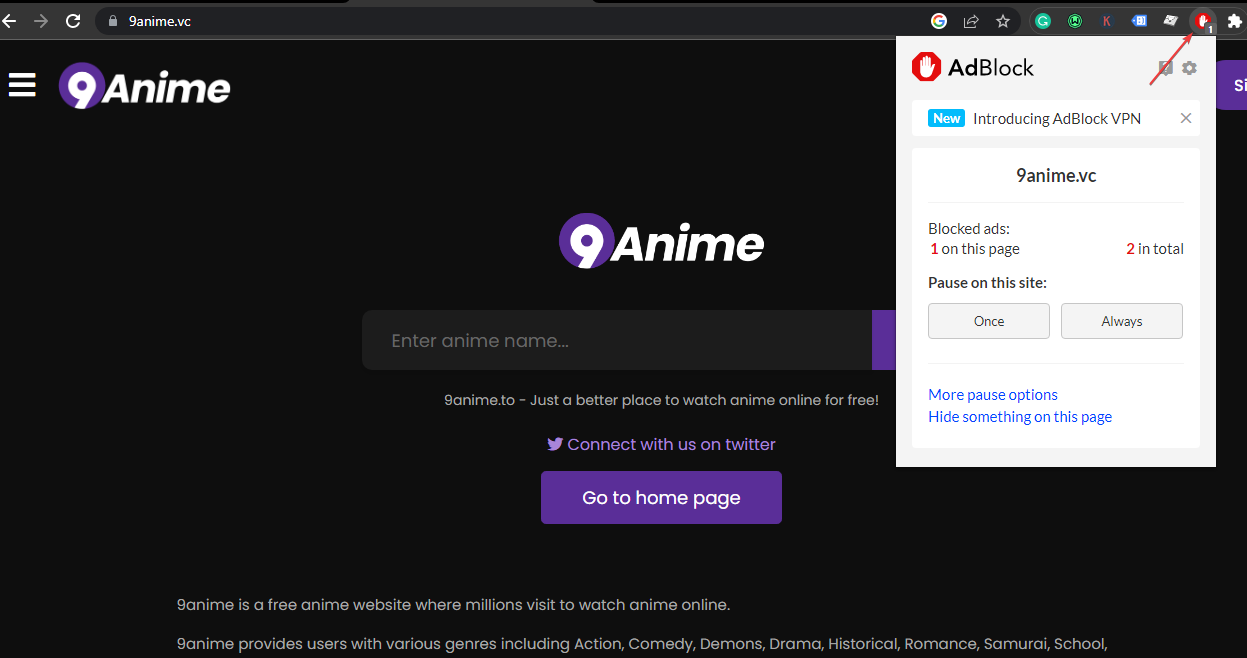Click the share page icon
Viewport: 1247px width, 658px height.
click(x=971, y=21)
